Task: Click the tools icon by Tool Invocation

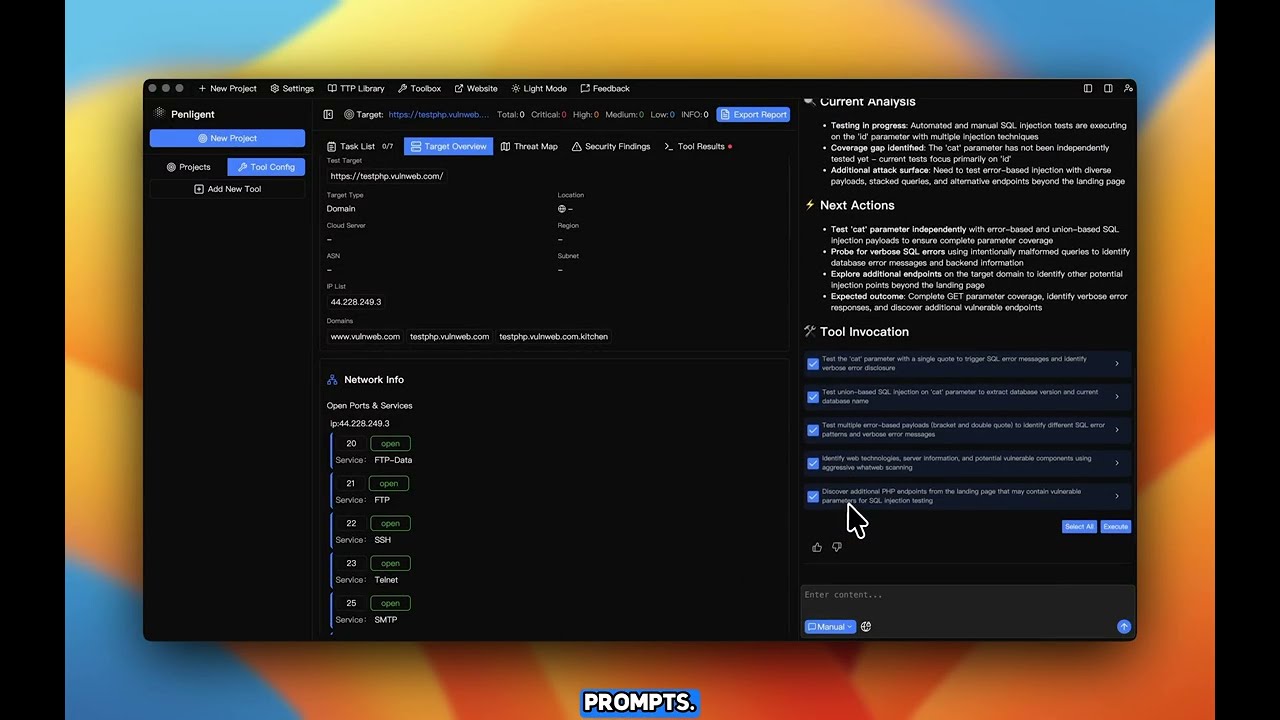Action: point(810,331)
